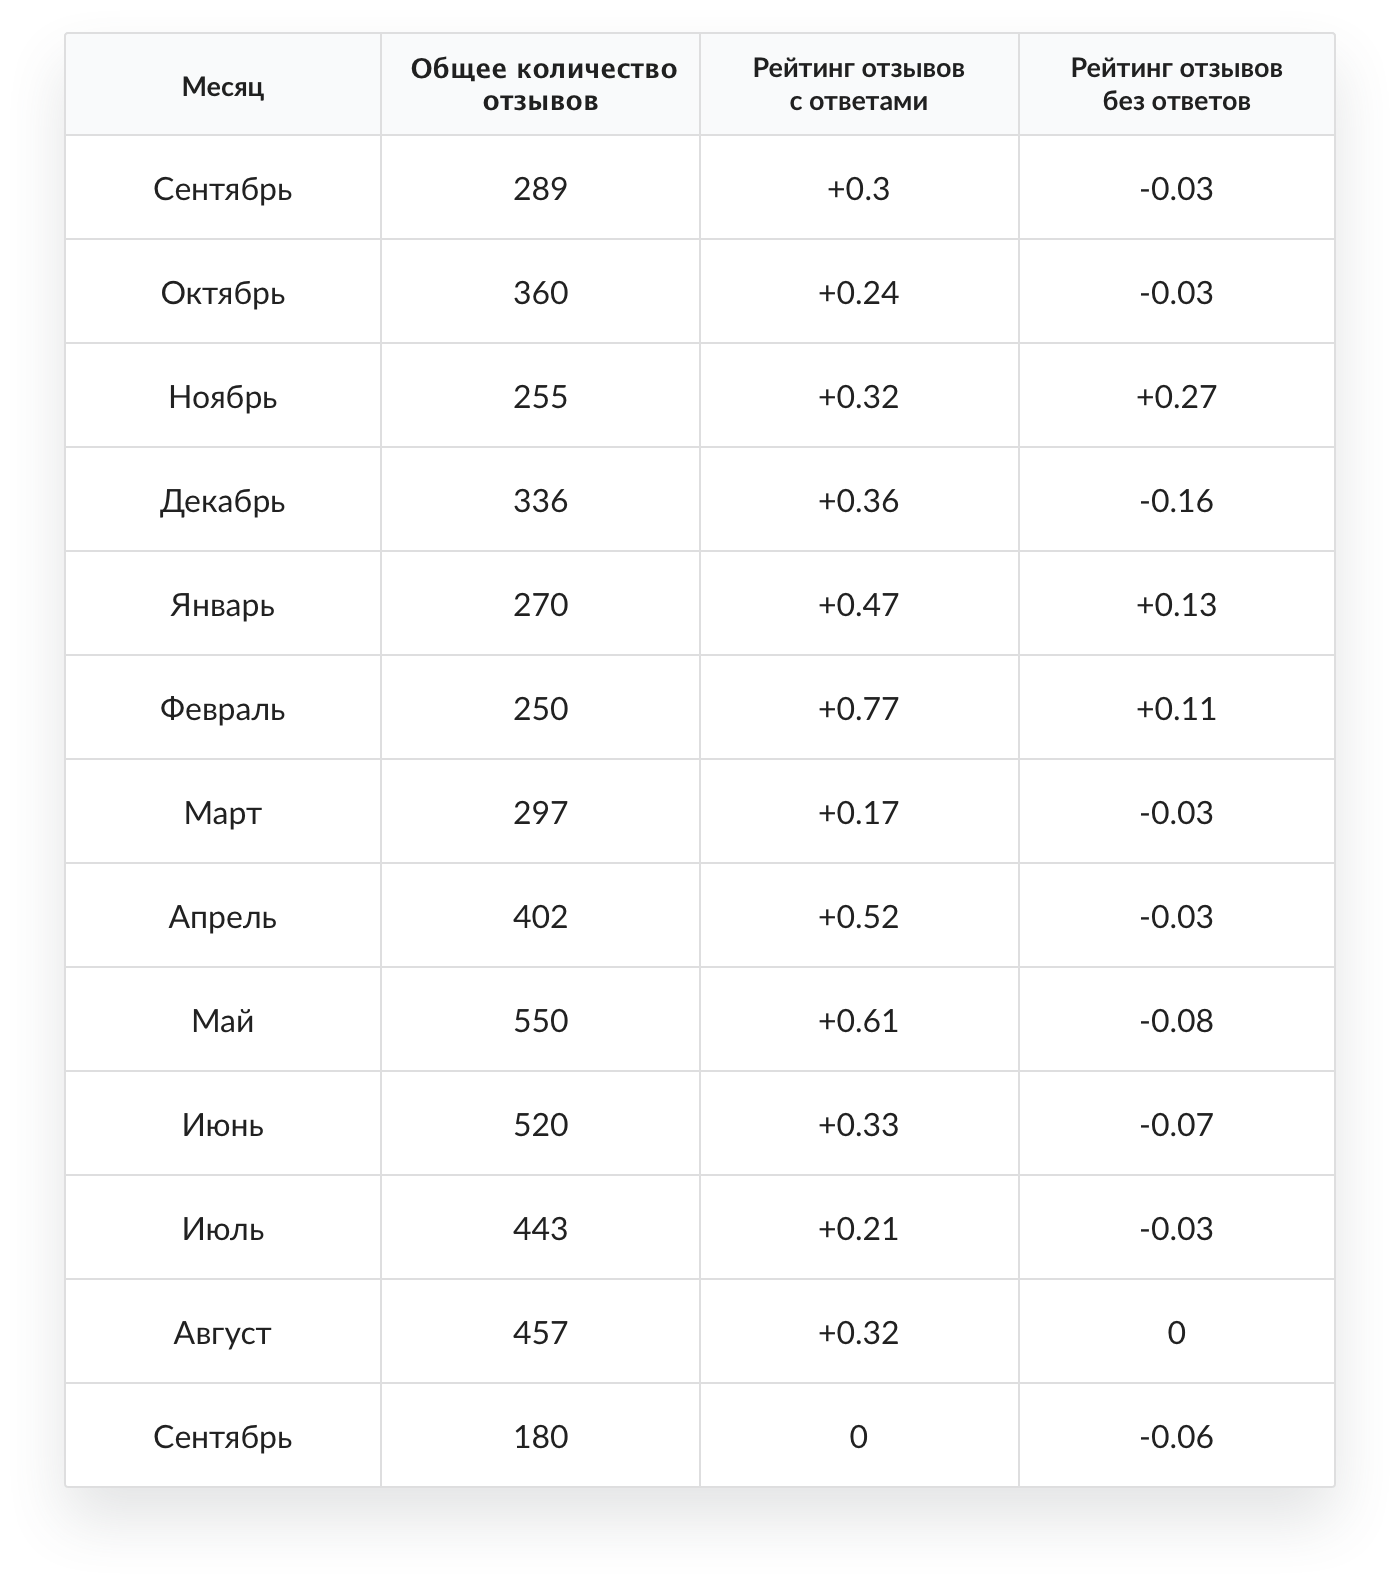The image size is (1400, 1588).
Task: Select the "Апрель" month cell
Action: click(x=223, y=917)
